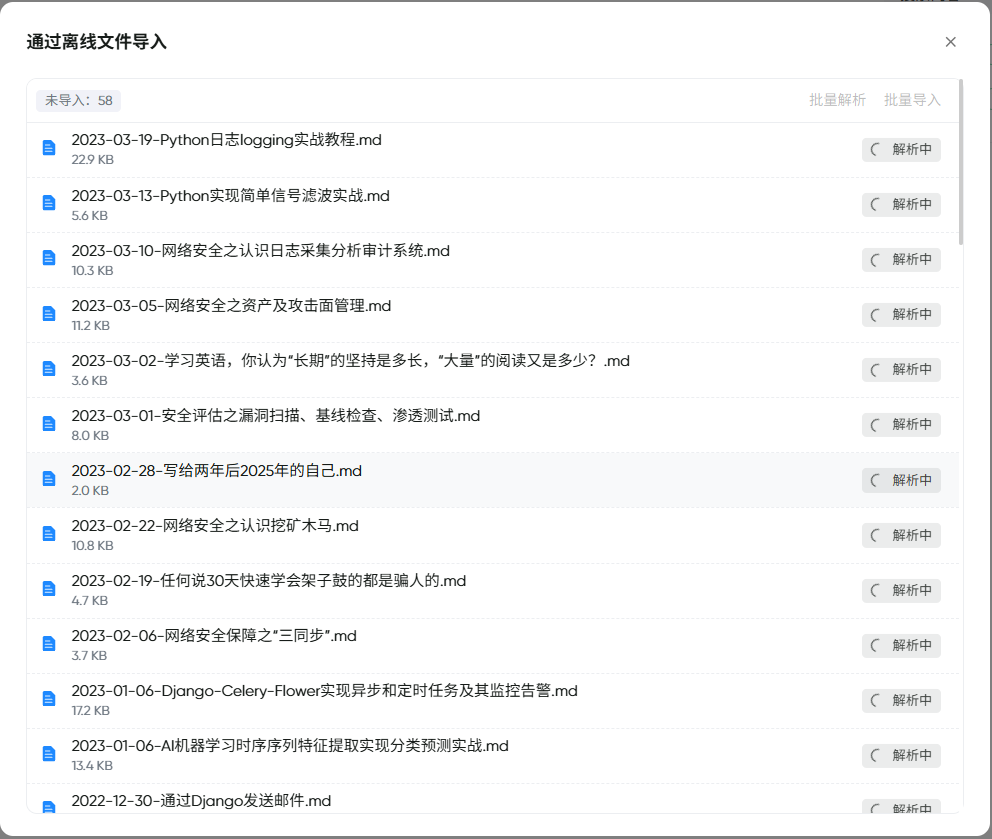Close the 通过离线文件导入 dialog

pyautogui.click(x=950, y=41)
